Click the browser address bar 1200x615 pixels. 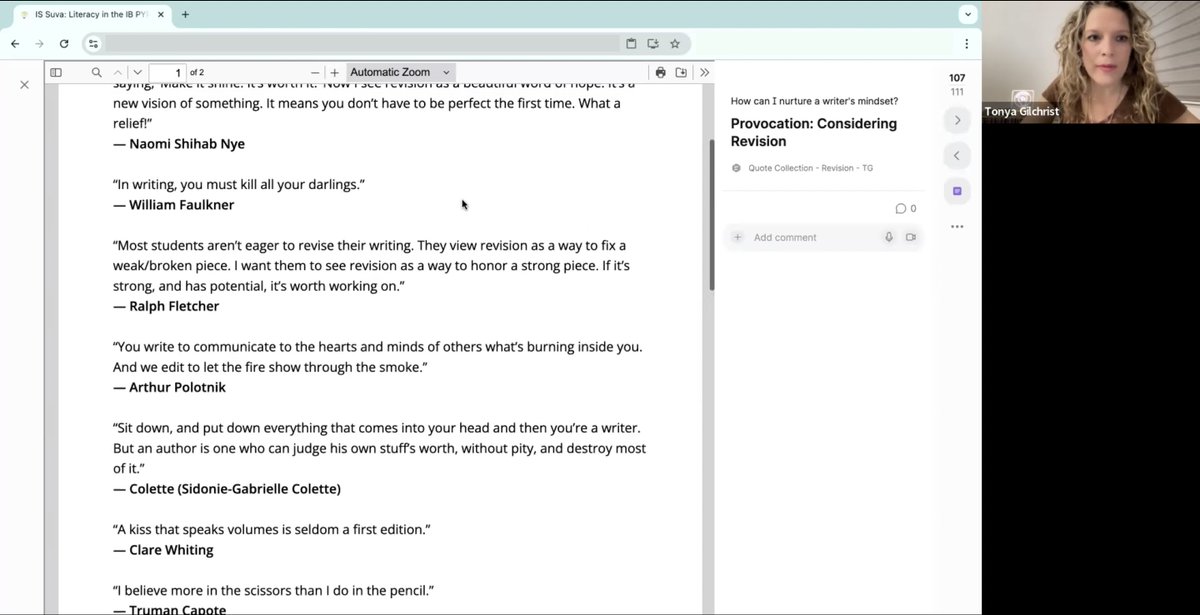(x=360, y=43)
